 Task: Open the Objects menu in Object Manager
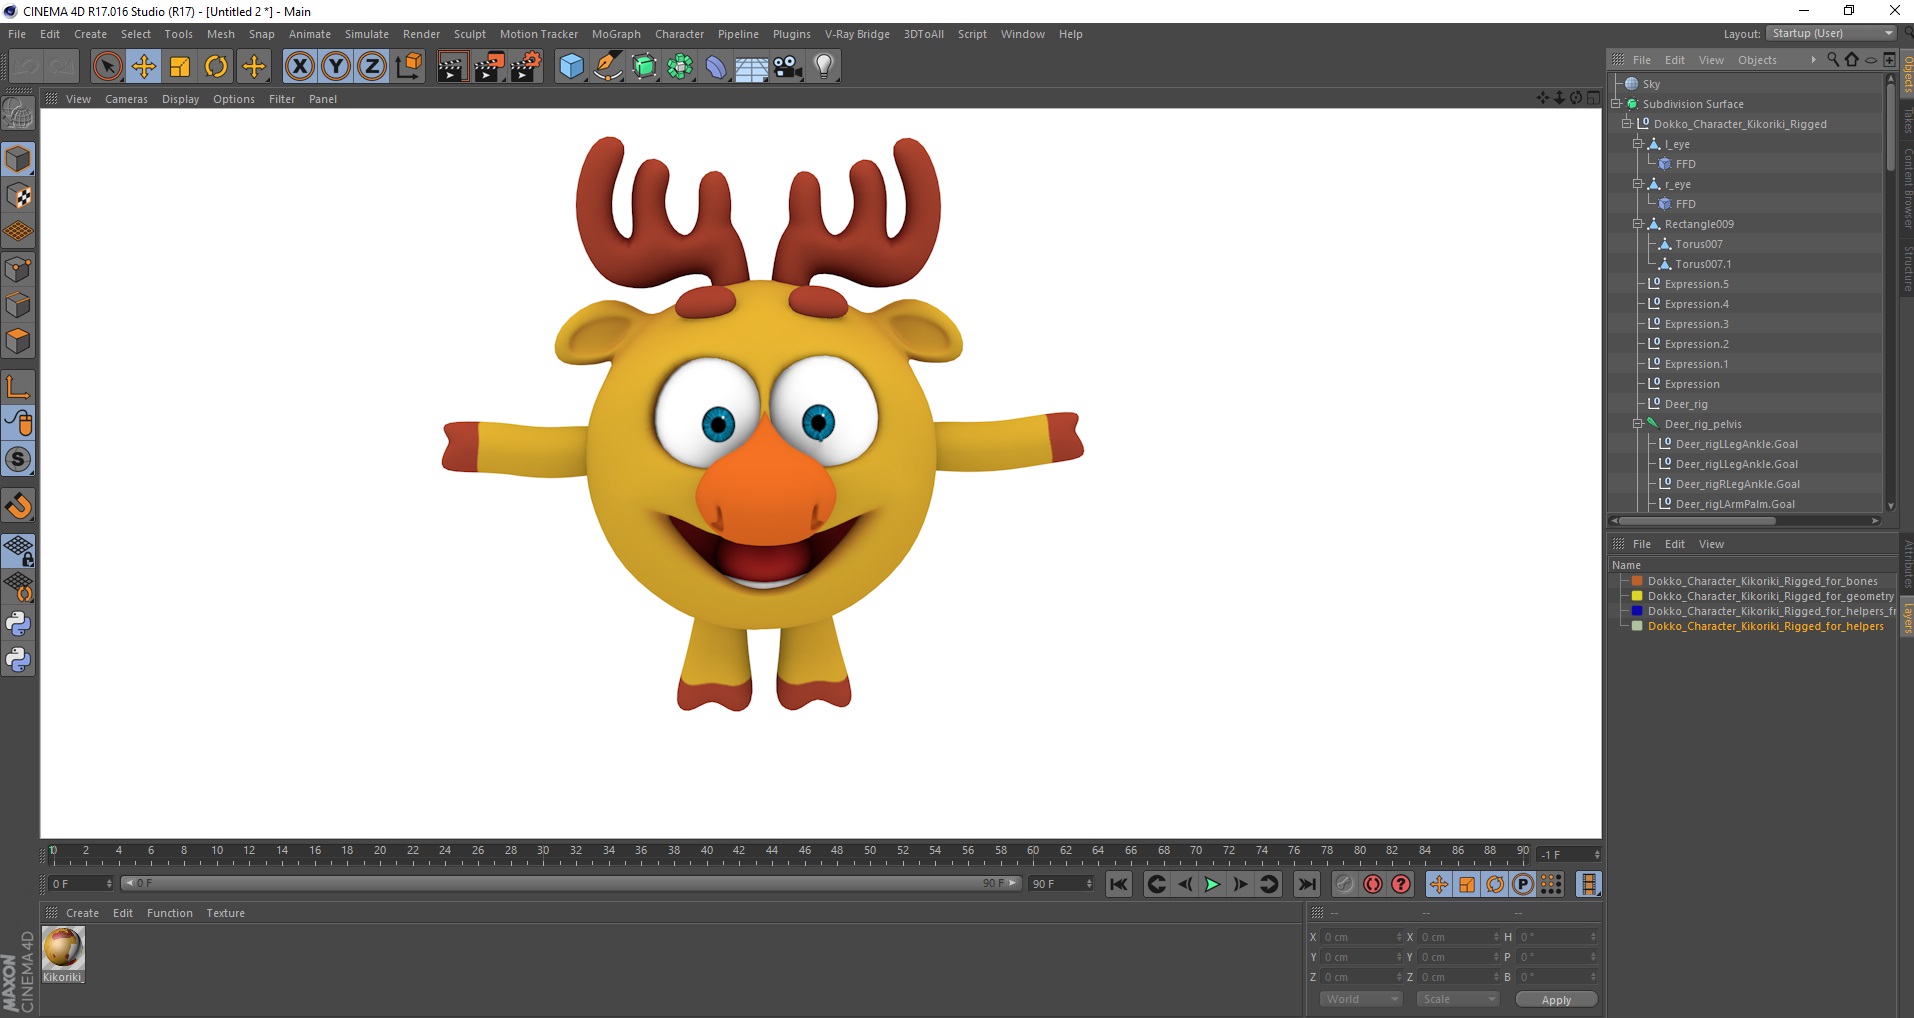pos(1757,60)
